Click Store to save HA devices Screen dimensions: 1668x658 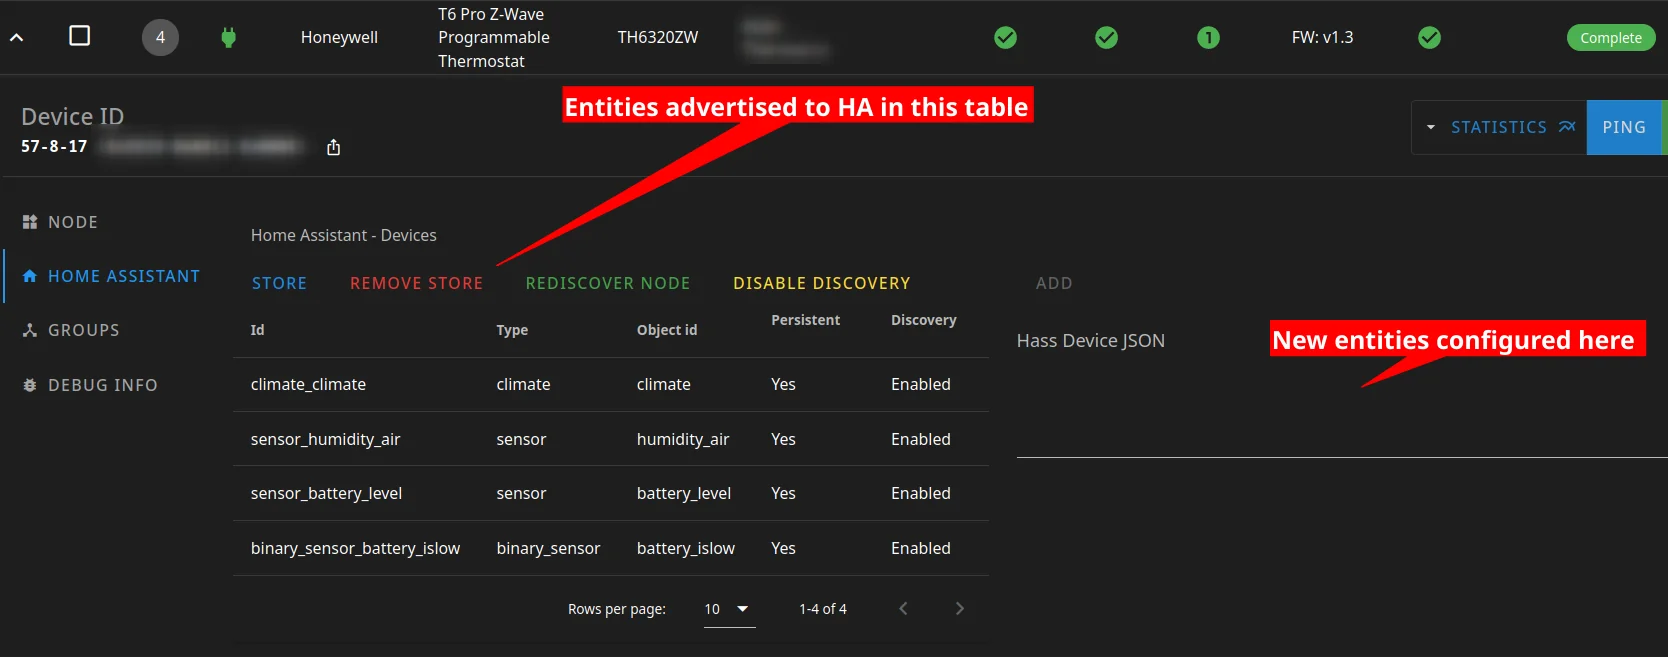(279, 284)
